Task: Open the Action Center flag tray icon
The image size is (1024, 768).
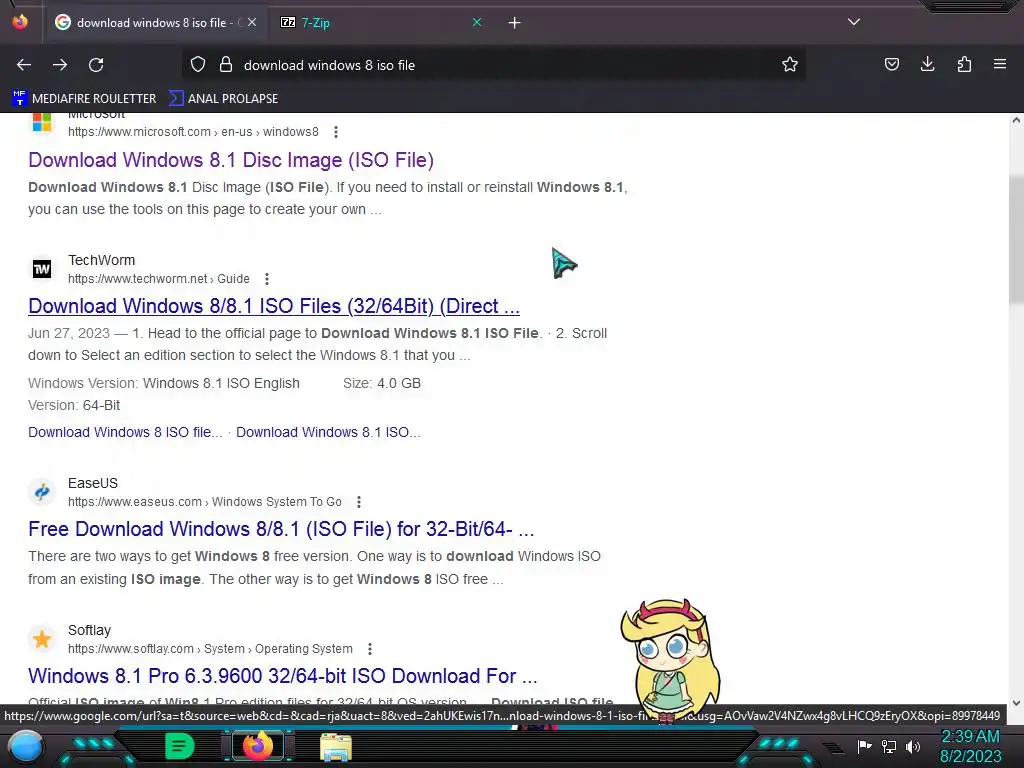Action: [865, 746]
